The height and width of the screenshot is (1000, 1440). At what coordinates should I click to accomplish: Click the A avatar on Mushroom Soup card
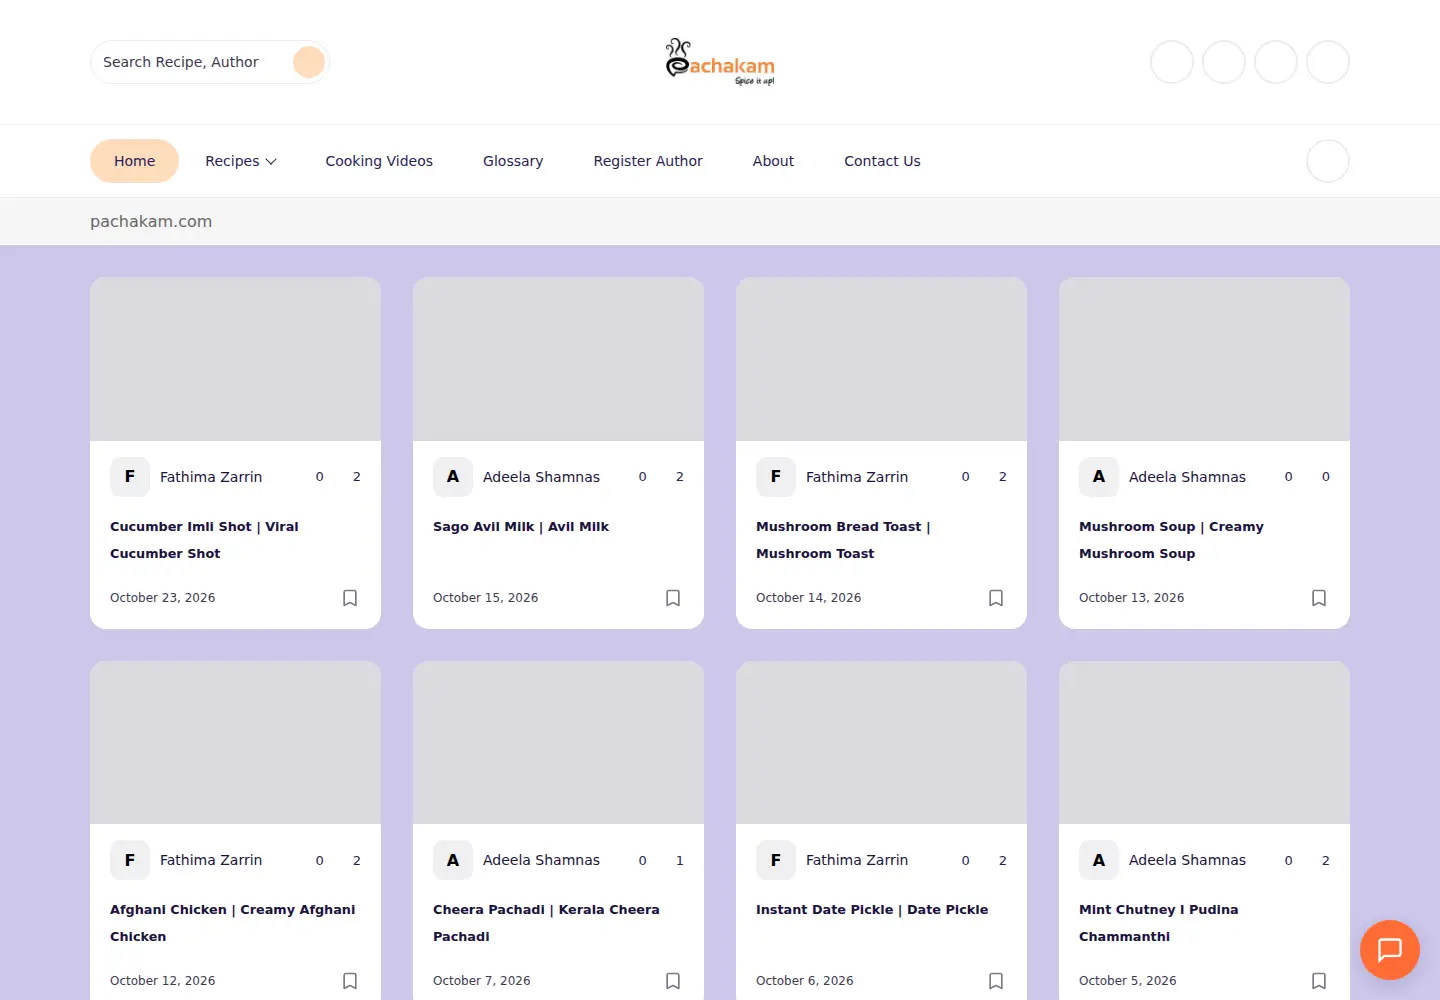1099,477
